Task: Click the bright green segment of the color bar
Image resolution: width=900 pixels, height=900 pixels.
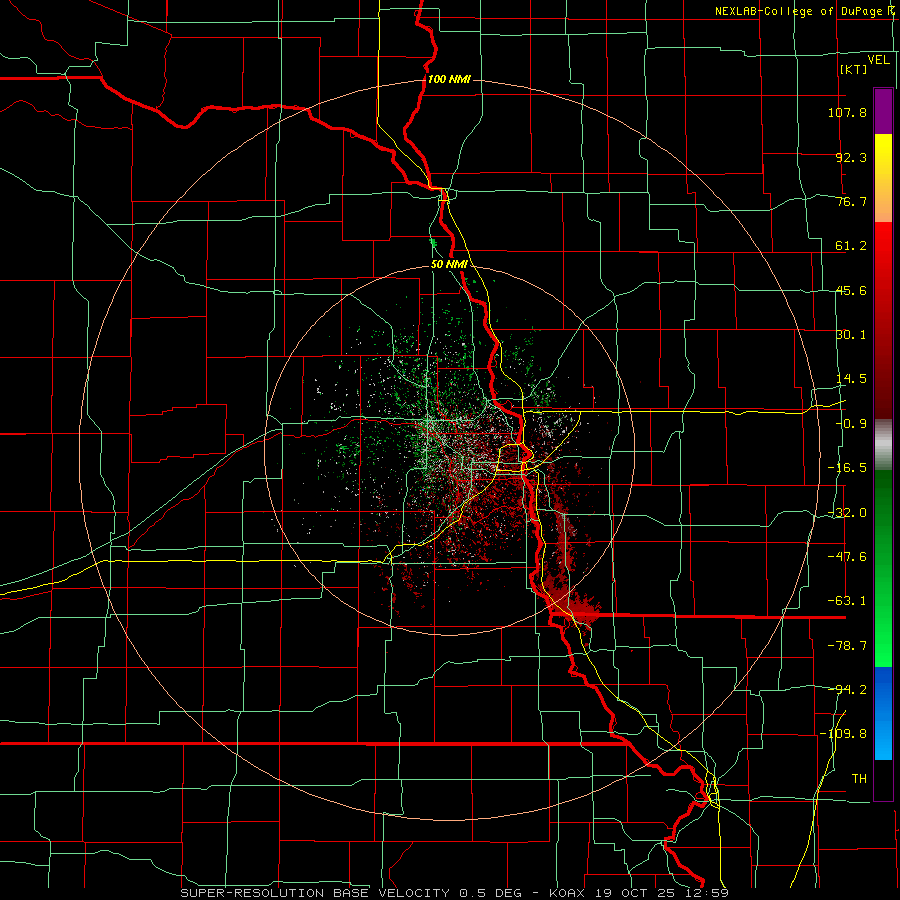Action: [883, 568]
